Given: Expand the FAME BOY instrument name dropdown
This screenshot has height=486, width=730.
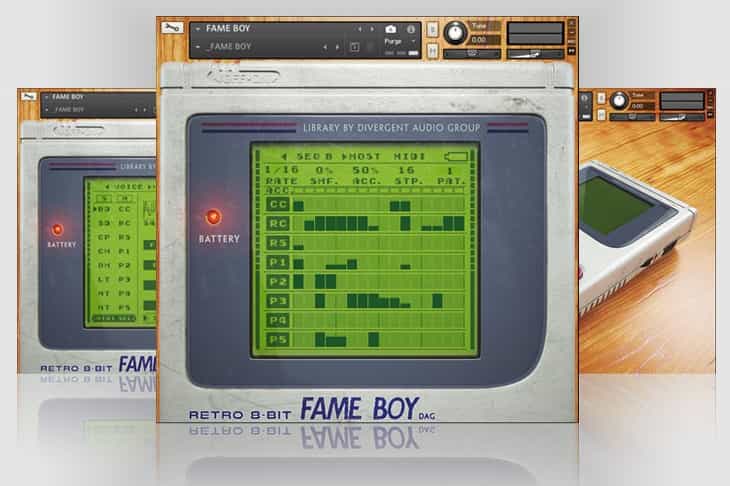Looking at the screenshot, I should [x=198, y=29].
